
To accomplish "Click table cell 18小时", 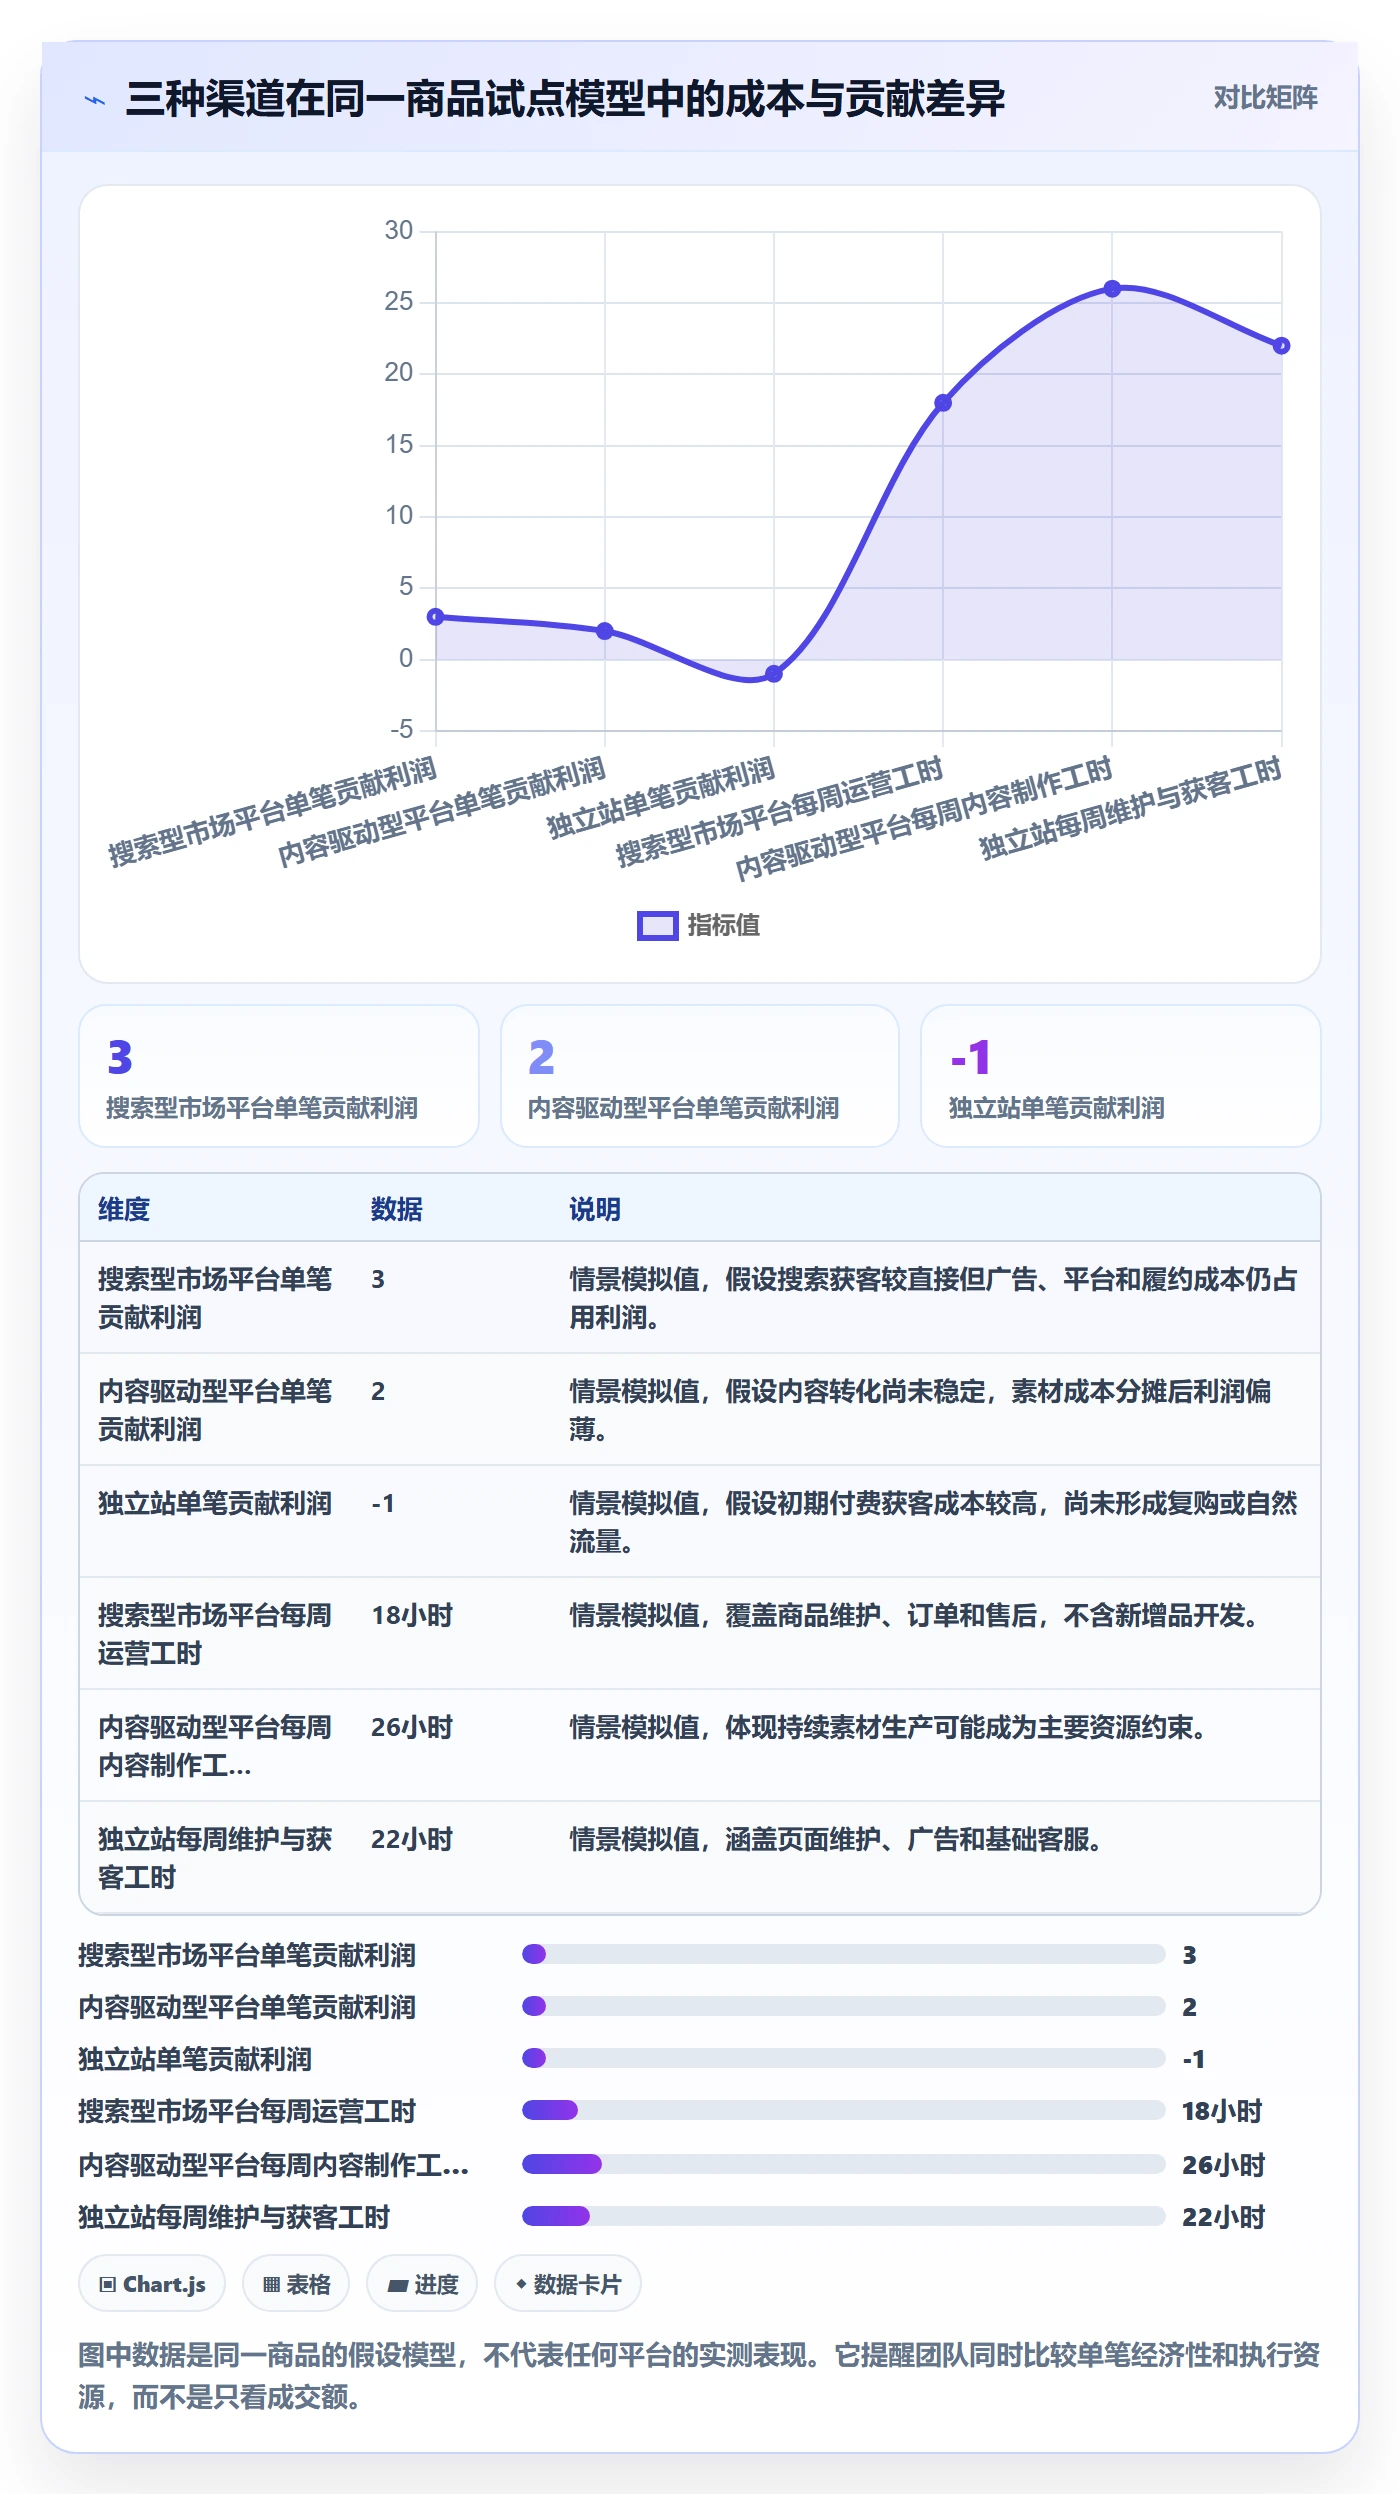I will click(x=412, y=1615).
